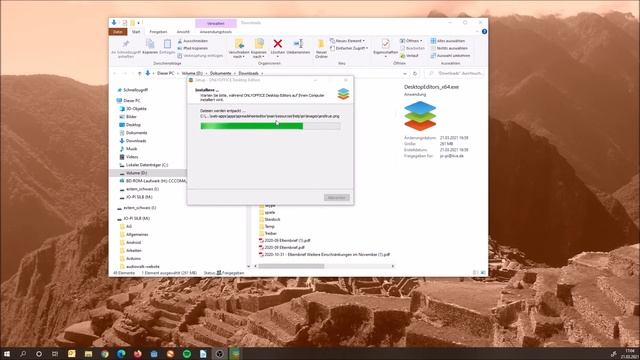The height and width of the screenshot is (360, 640).
Task: Click the taskbar search magnifier icon
Action: coord(23,353)
